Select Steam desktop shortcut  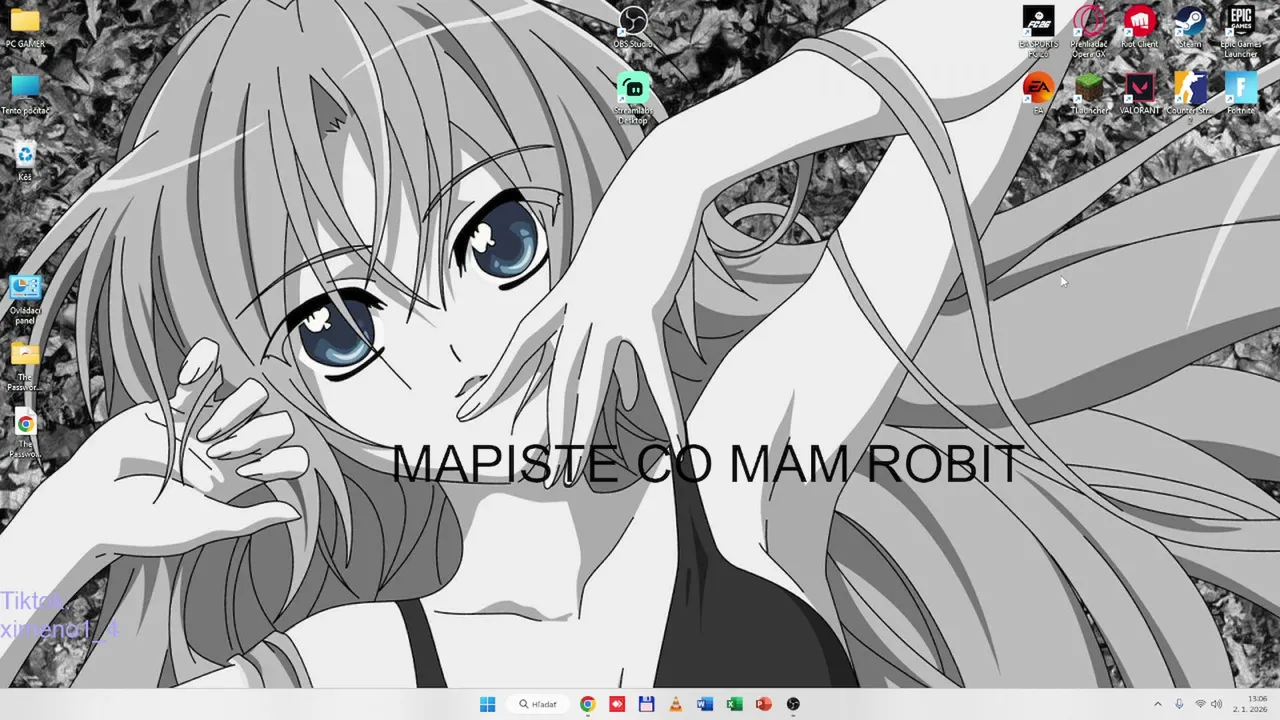click(1189, 27)
